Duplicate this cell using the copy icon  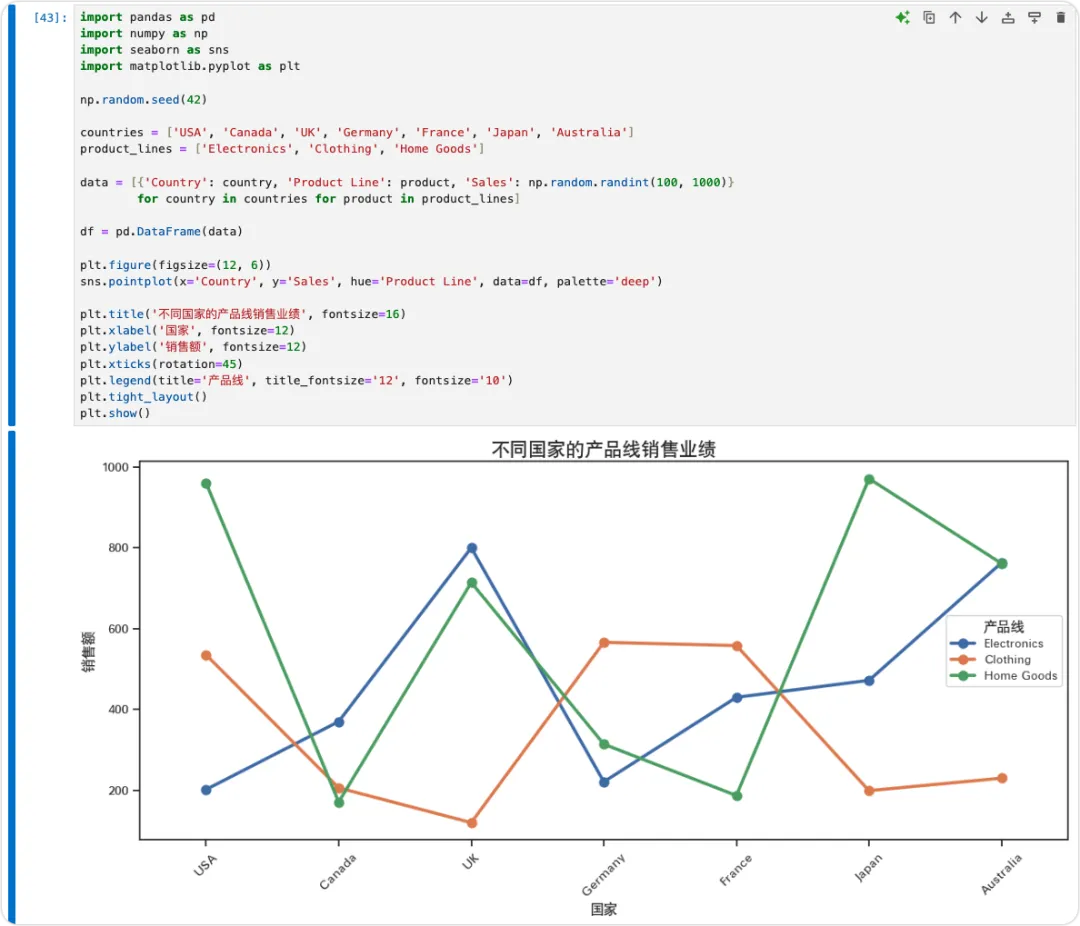click(929, 18)
